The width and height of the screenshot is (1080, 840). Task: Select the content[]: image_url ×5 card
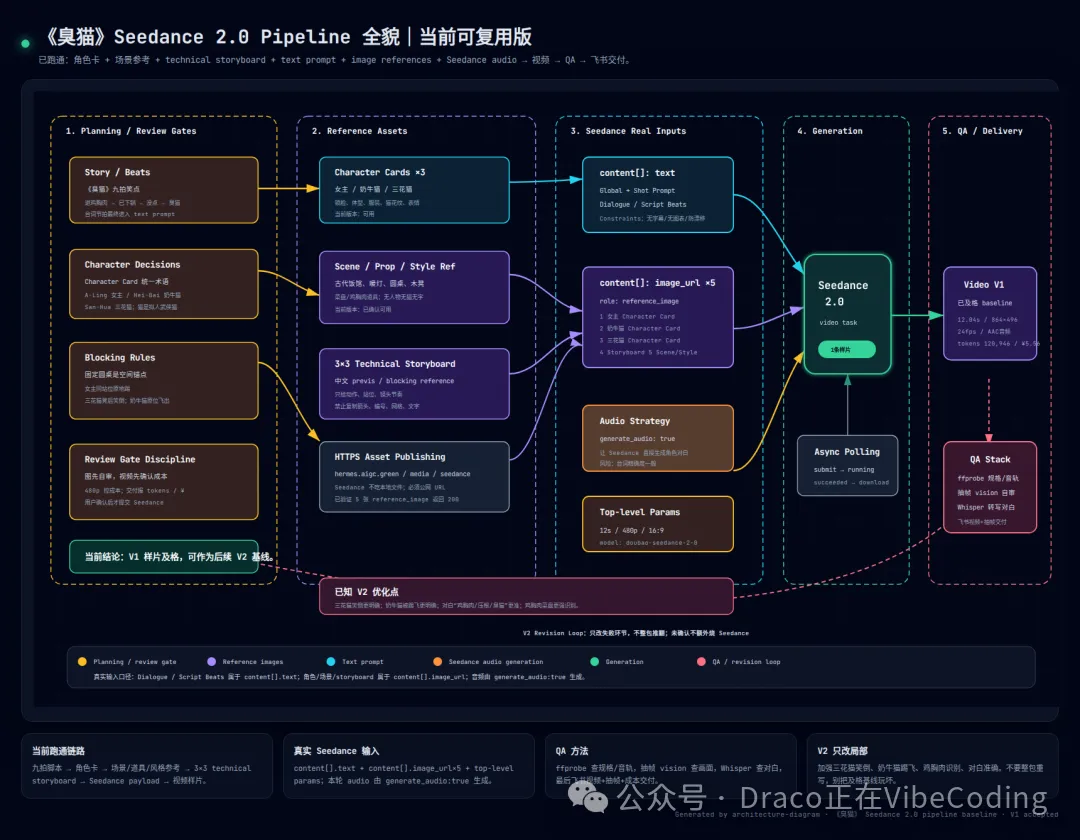click(658, 317)
